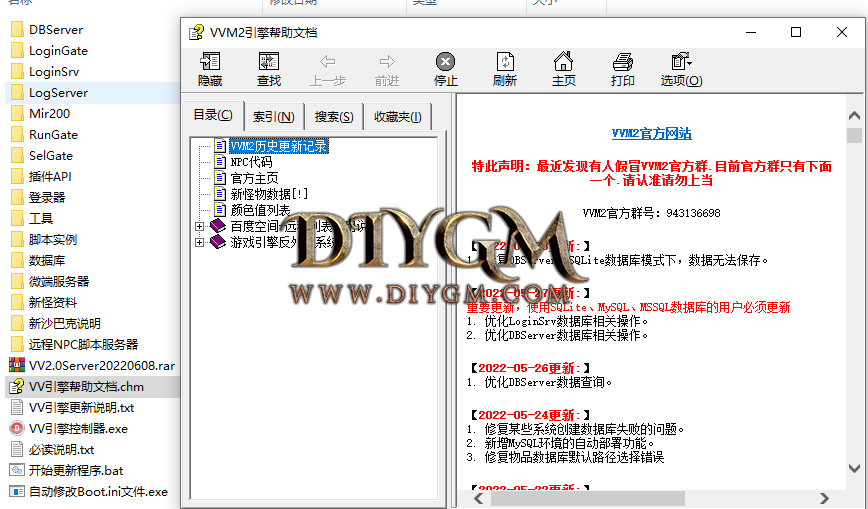Select 颜色值列表 topic in the tree
The image size is (868, 509).
click(x=260, y=210)
